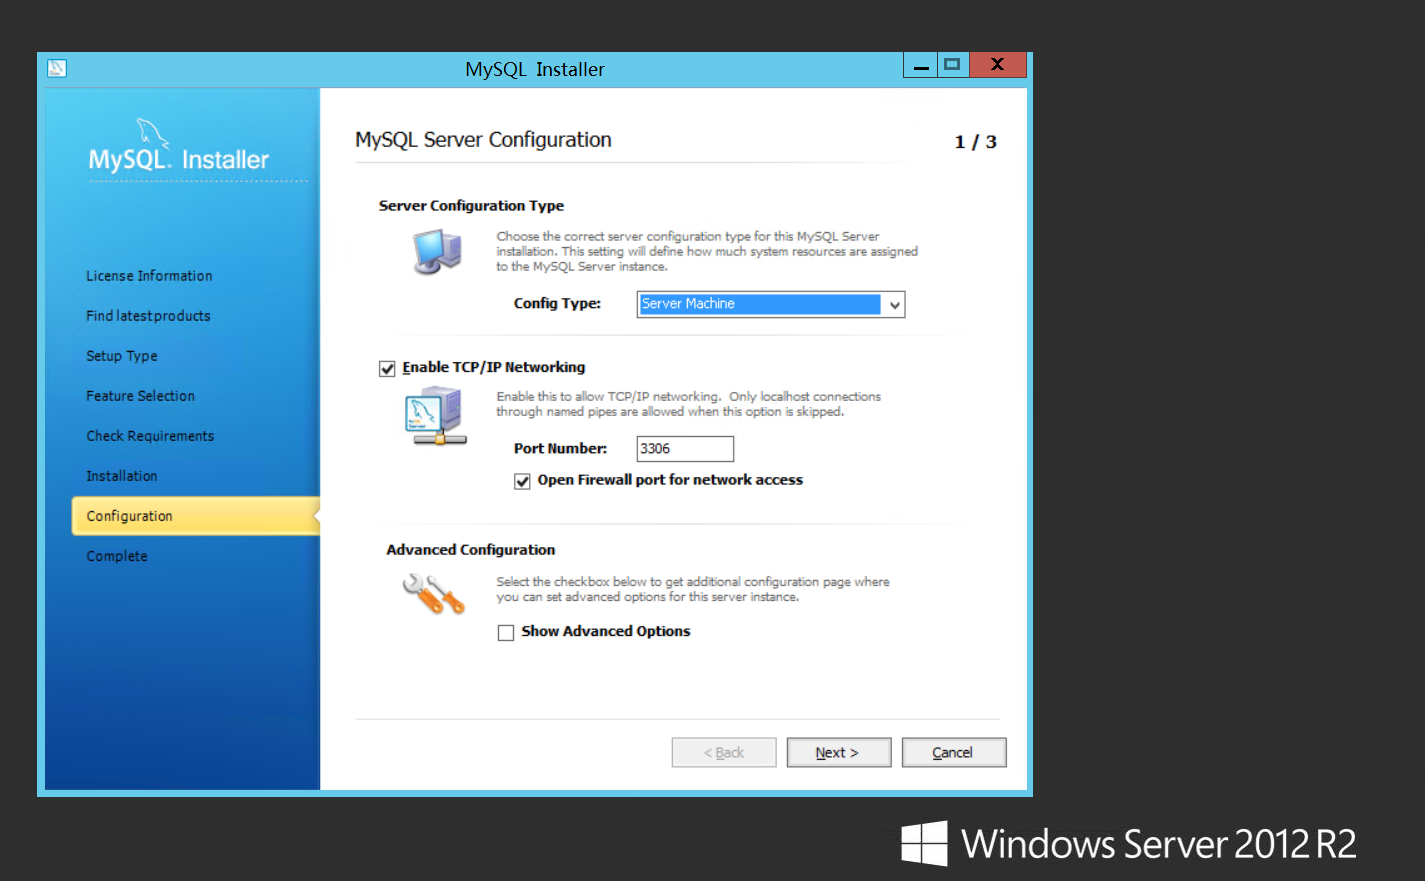Click the computer monitor icon under Server Configuration Type
This screenshot has width=1425, height=881.
(x=437, y=252)
